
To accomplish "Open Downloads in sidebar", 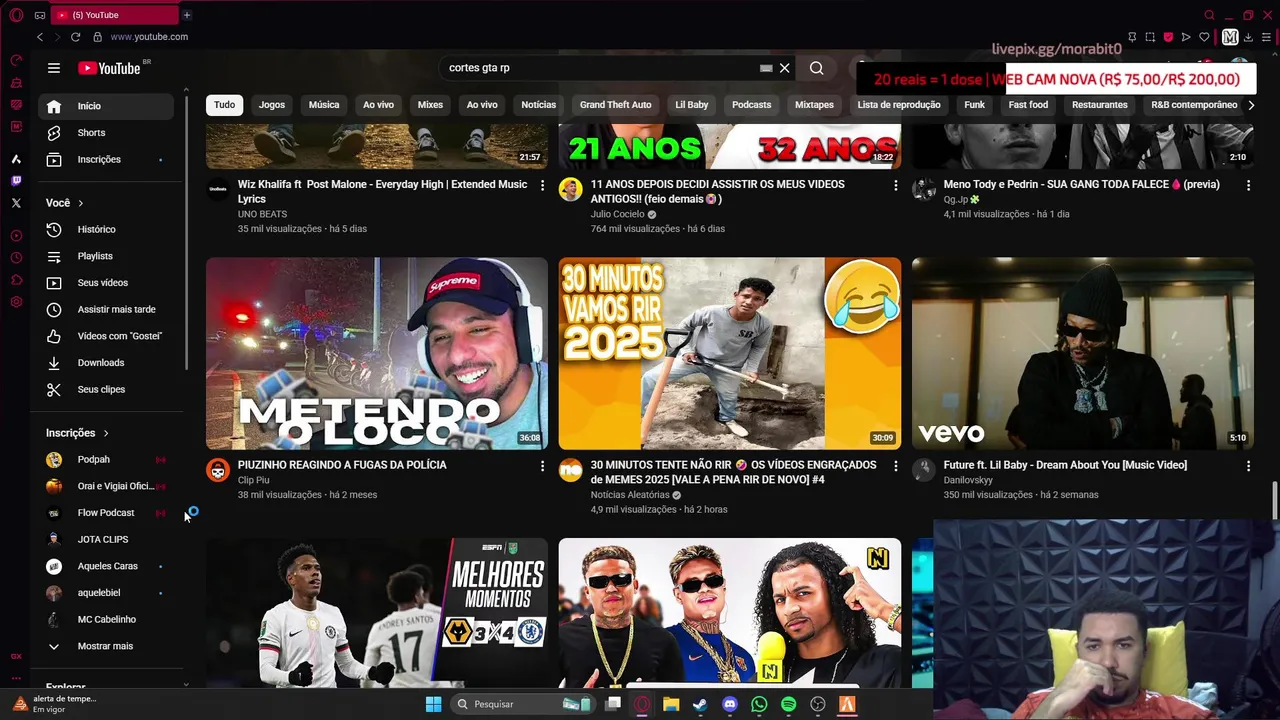I will pyautogui.click(x=106, y=363).
